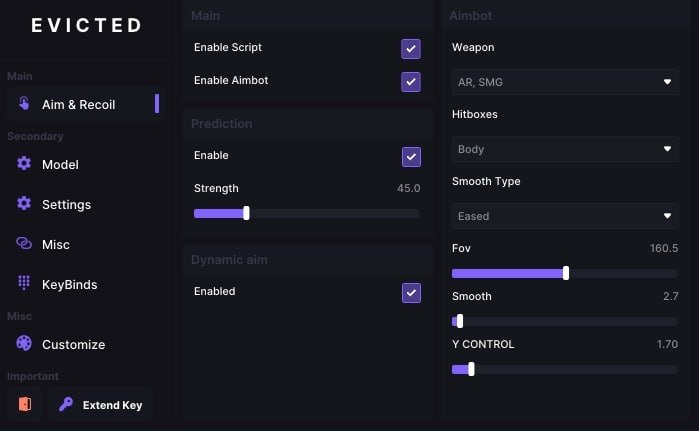Open the Smooth Type dropdown set to Eased
This screenshot has height=431, width=699.
[x=565, y=216]
